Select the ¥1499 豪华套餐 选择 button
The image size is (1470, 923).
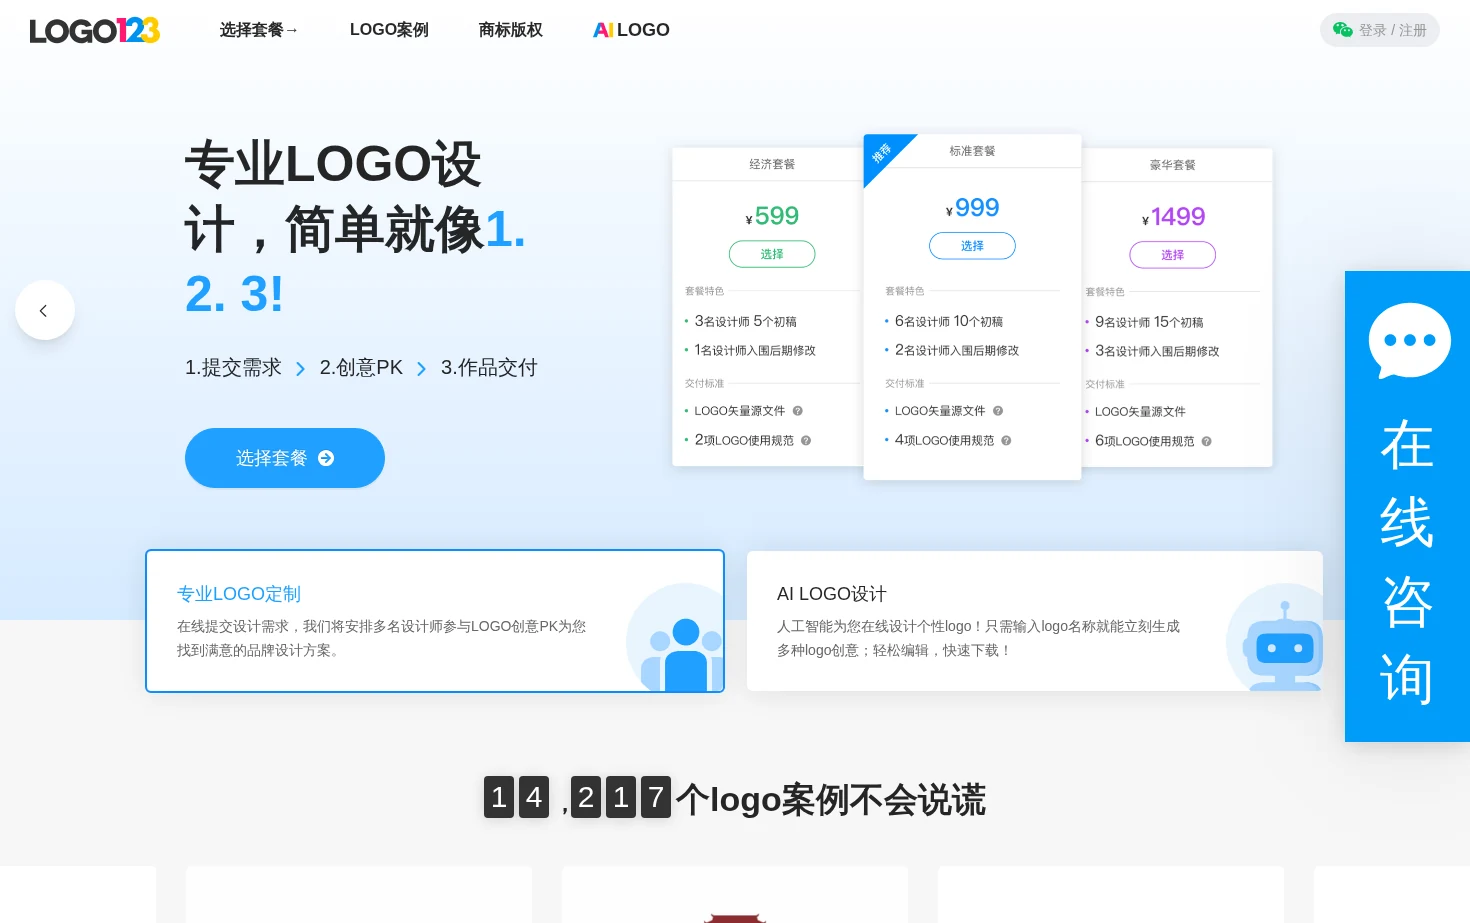point(1172,255)
